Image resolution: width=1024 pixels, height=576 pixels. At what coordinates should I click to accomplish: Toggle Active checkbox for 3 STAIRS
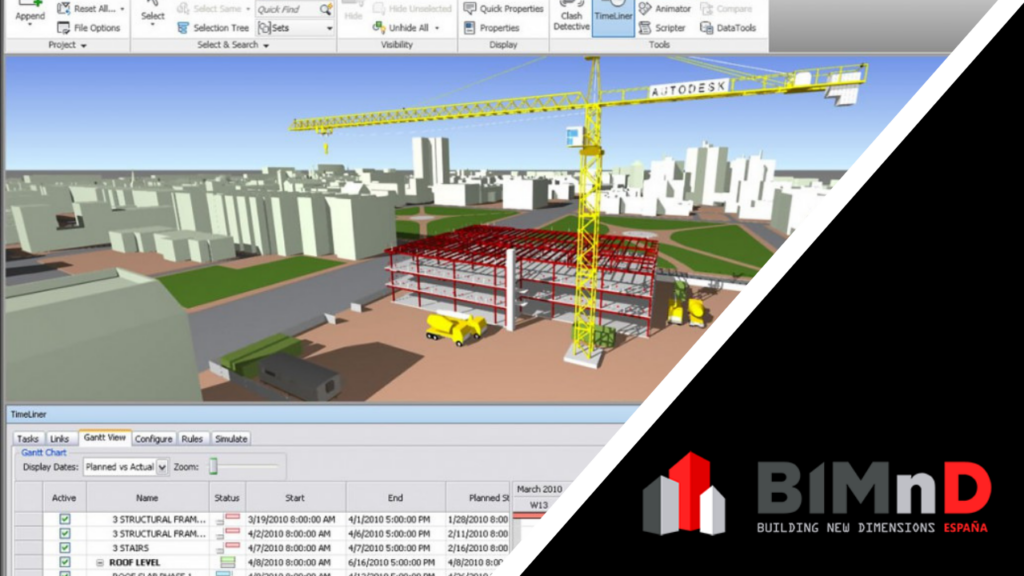click(x=65, y=548)
